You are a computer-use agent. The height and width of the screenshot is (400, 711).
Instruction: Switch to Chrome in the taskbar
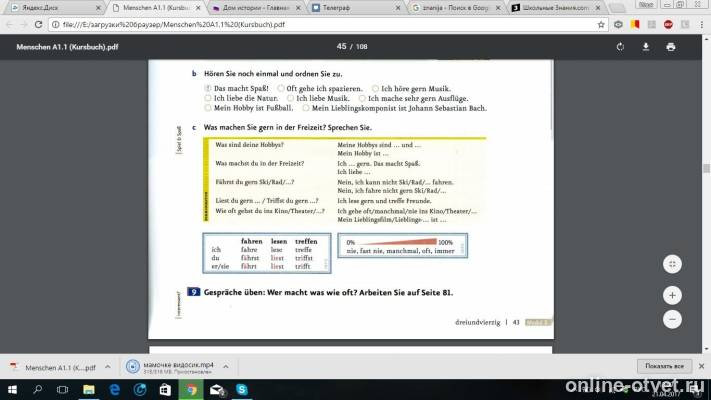[x=191, y=390]
